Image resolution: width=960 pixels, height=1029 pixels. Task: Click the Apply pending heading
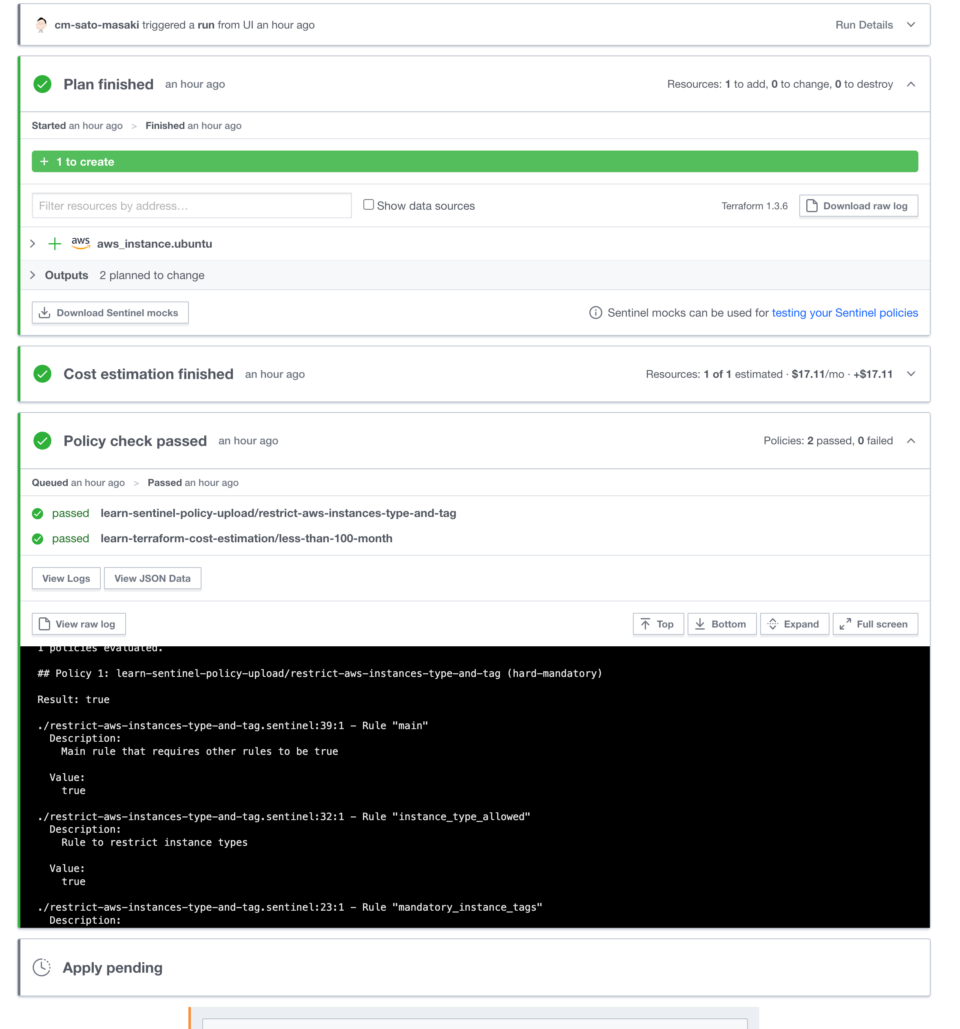point(112,968)
